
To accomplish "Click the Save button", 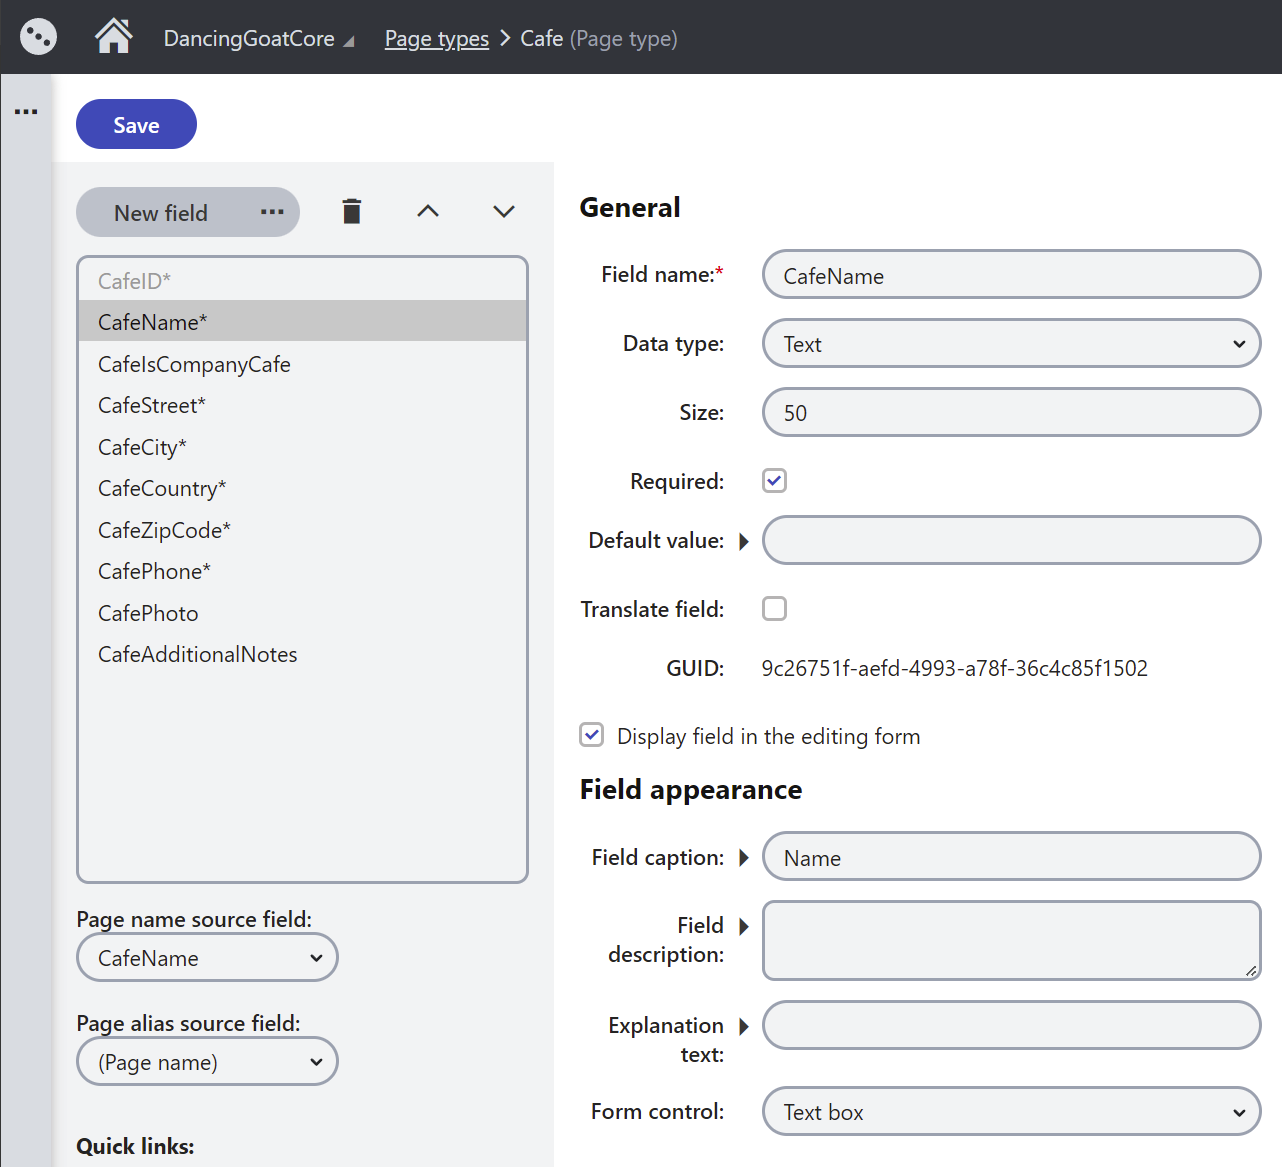I will pos(136,124).
